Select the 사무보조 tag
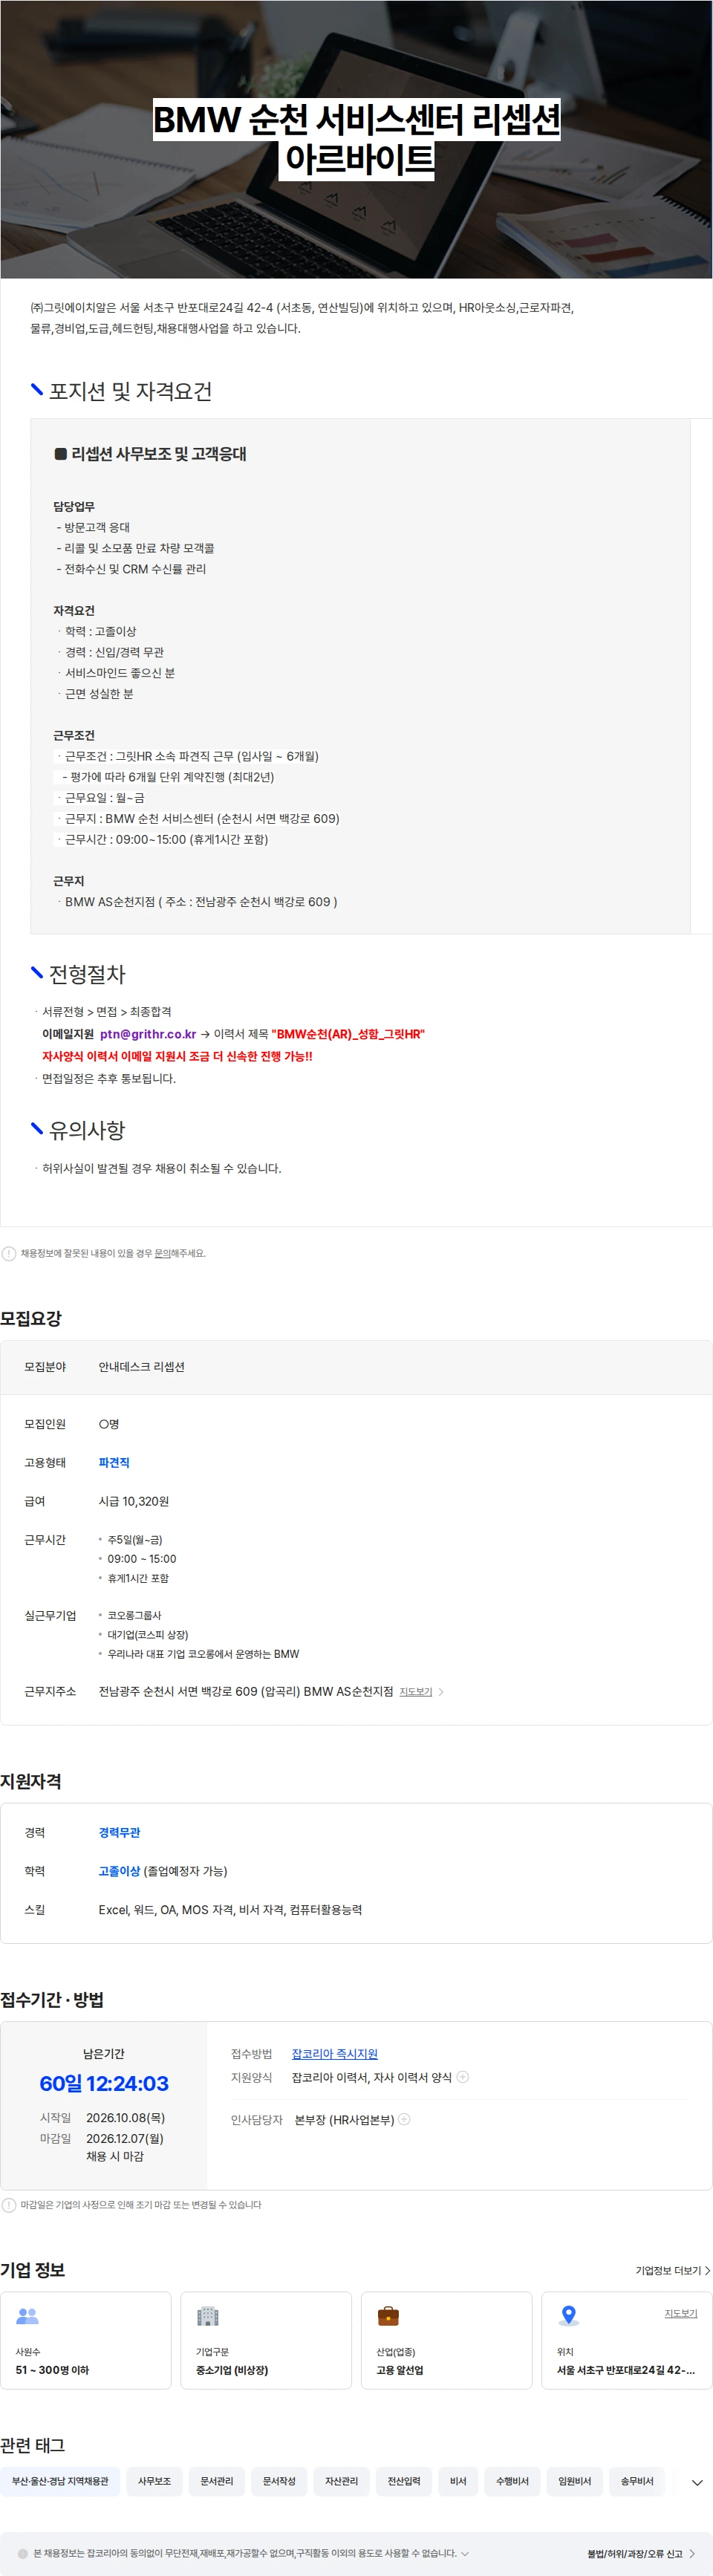 tap(154, 2481)
